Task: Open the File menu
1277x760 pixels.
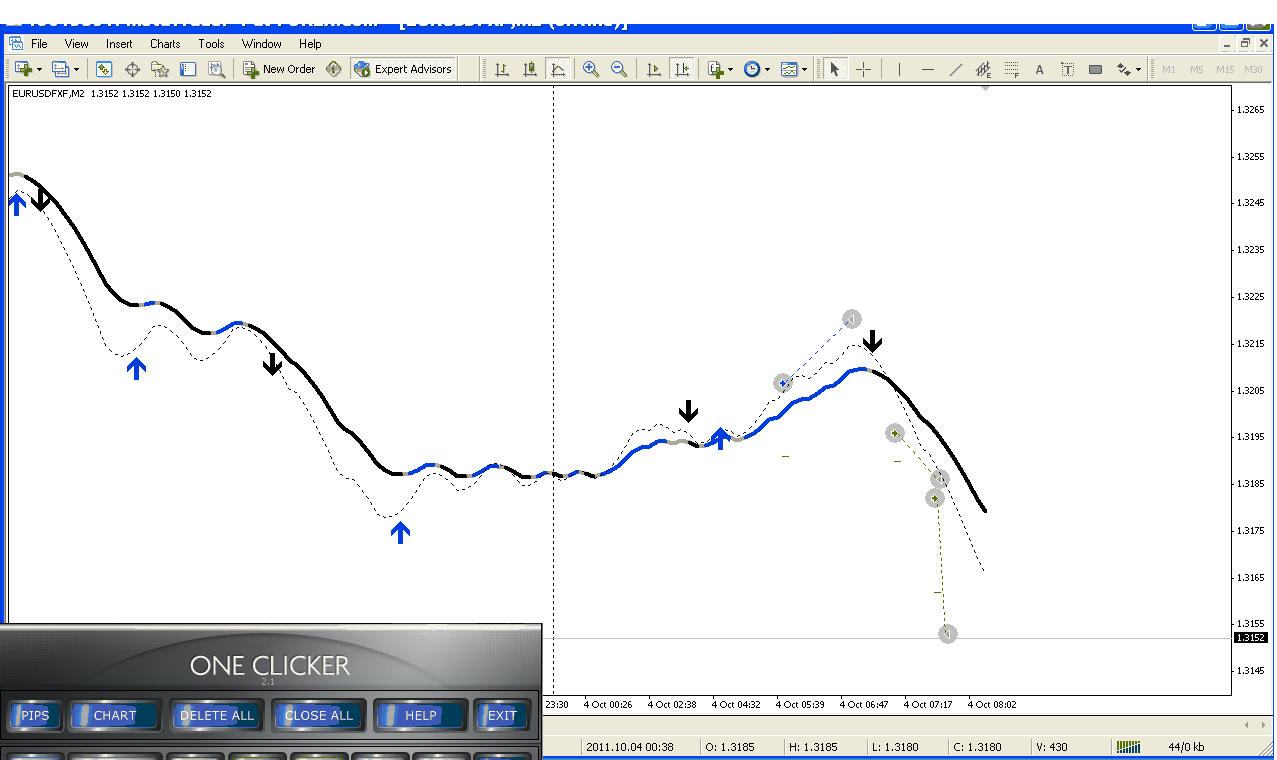Action: 39,44
